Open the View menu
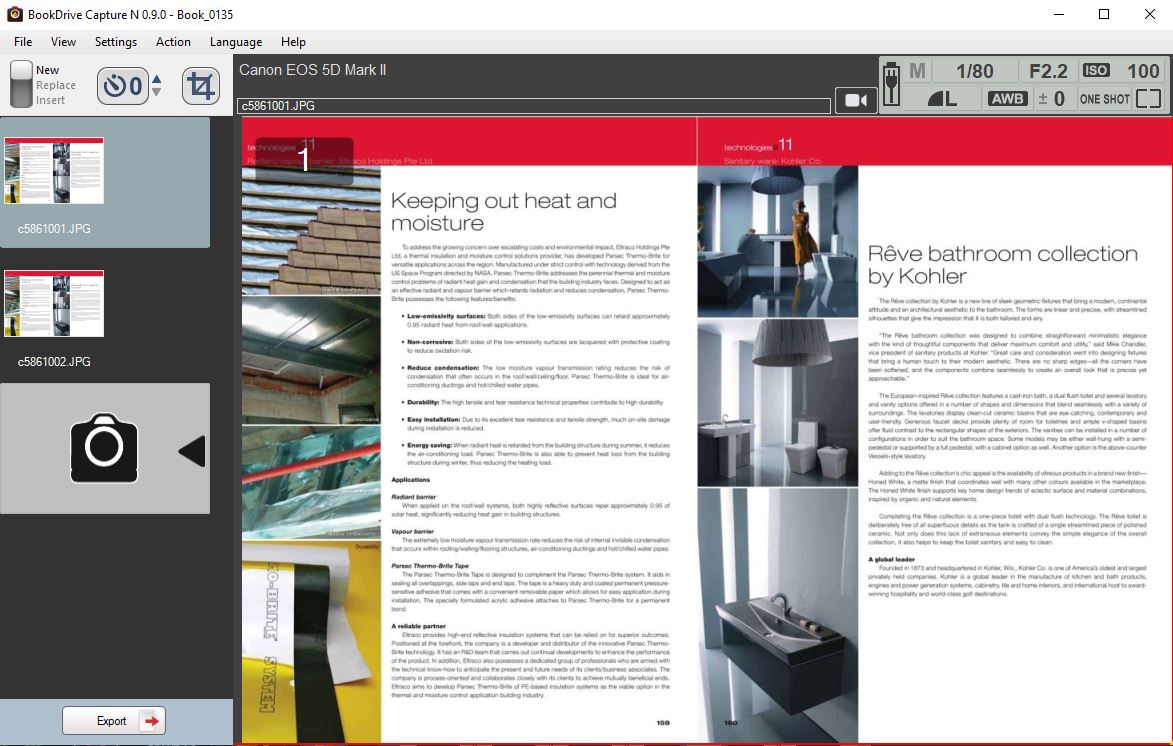This screenshot has width=1173, height=746. (64, 42)
